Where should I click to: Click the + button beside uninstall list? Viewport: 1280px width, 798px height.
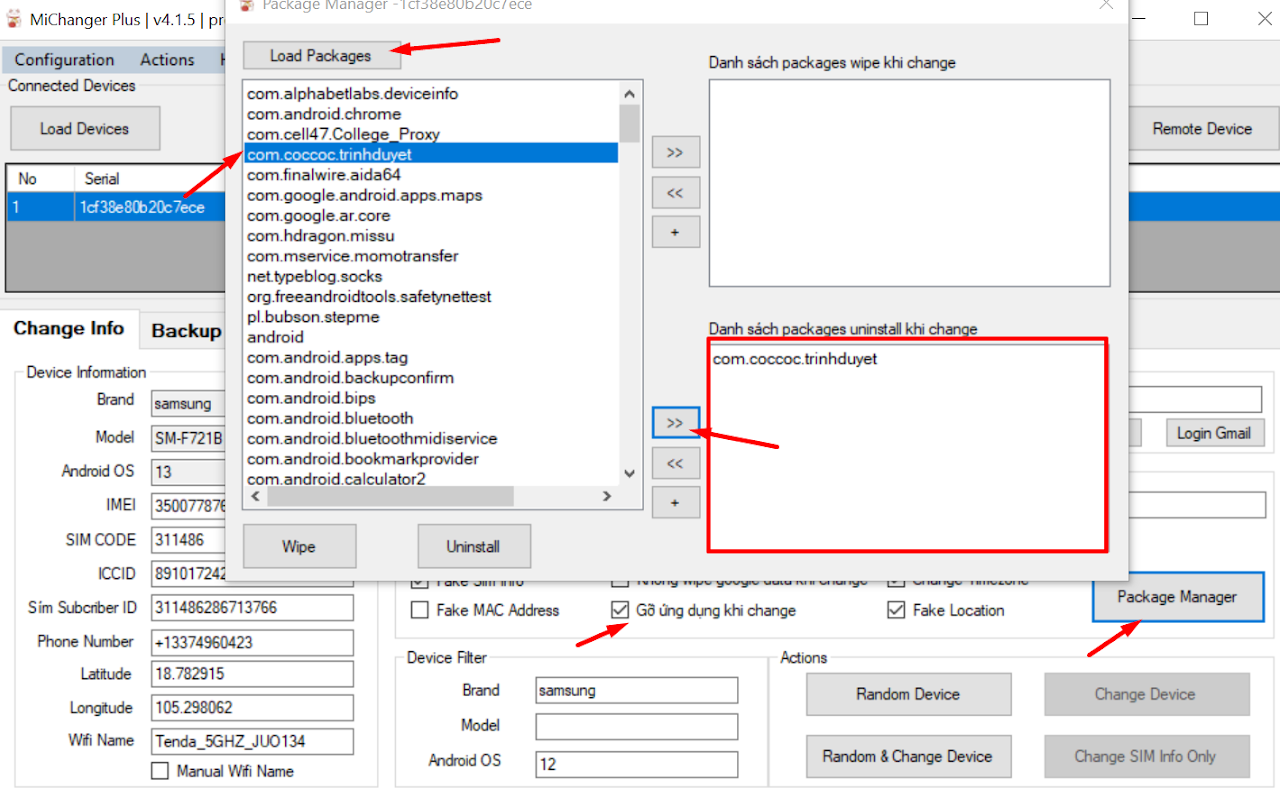click(675, 502)
